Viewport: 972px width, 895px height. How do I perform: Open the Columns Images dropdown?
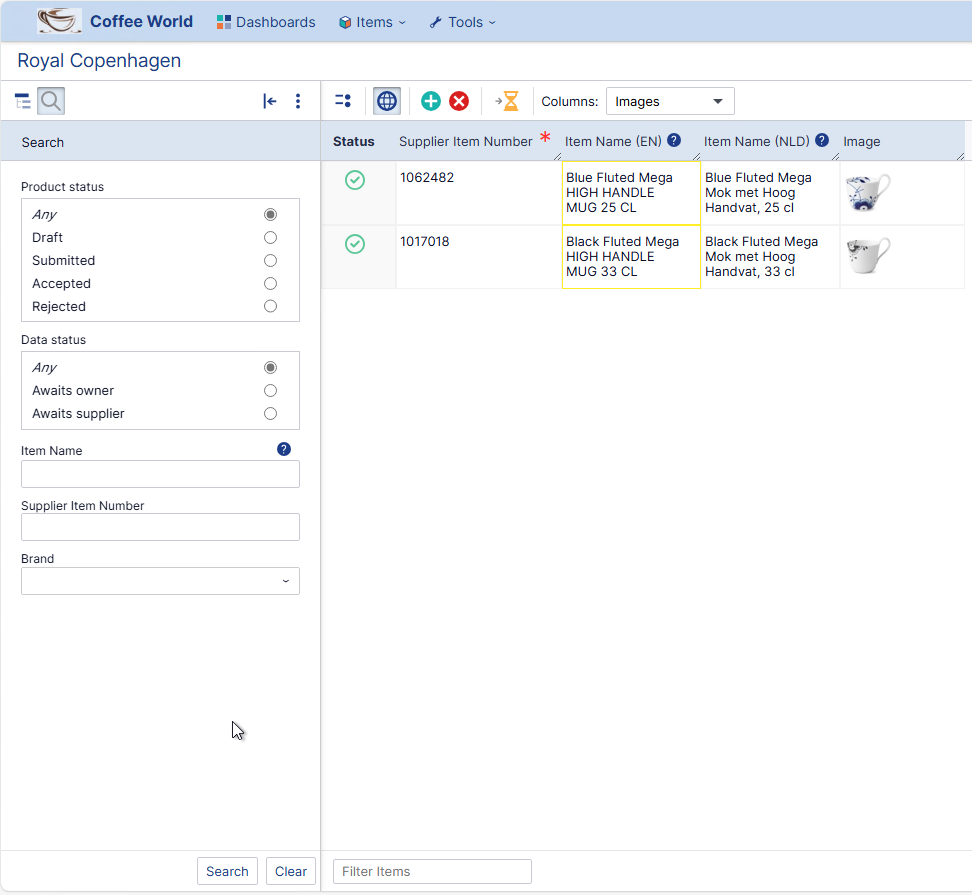[x=670, y=102]
